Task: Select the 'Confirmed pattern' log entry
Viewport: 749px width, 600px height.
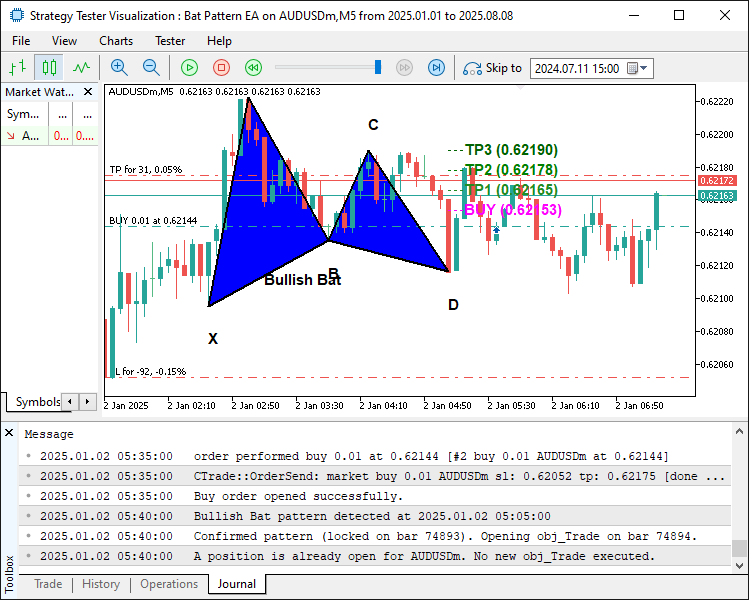Action: (375, 536)
